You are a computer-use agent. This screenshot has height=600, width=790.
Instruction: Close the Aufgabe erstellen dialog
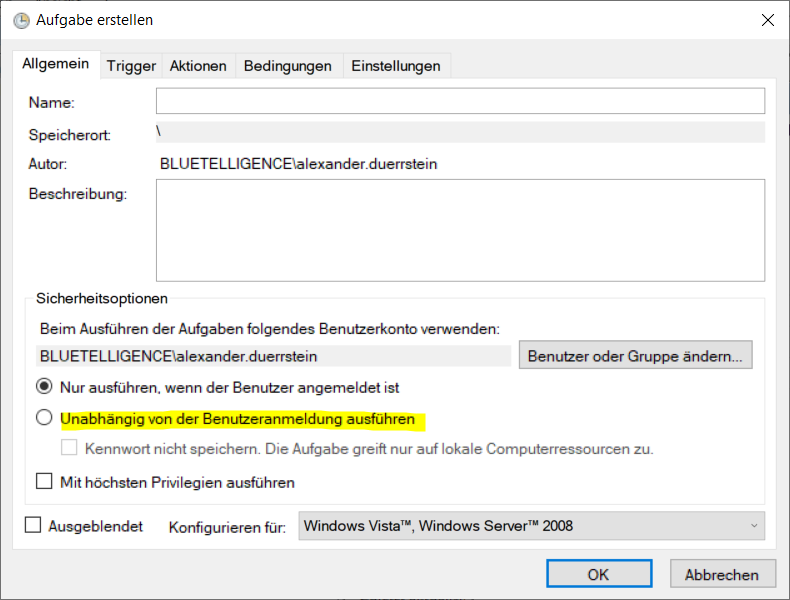(767, 20)
